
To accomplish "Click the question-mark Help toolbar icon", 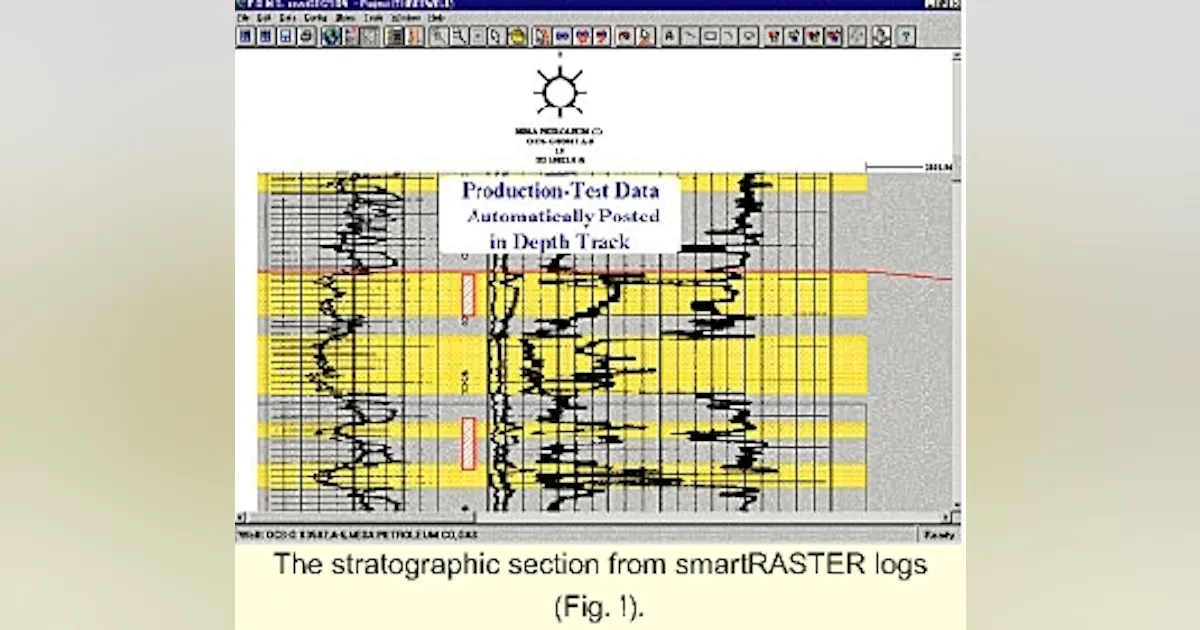I will (x=905, y=36).
